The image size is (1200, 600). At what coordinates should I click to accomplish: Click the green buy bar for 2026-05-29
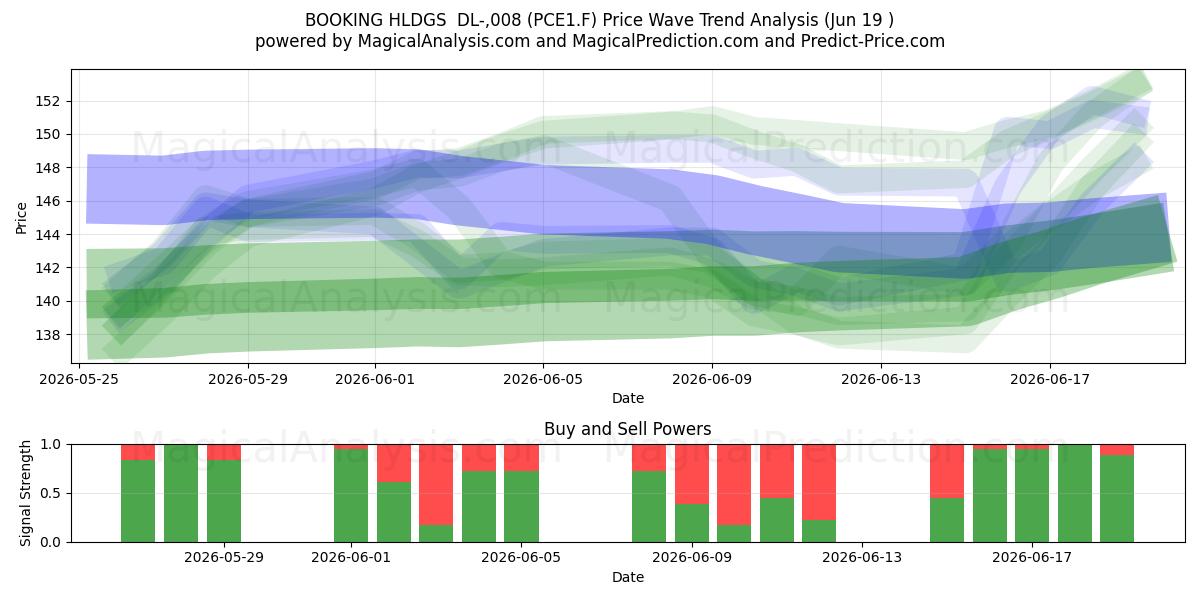[224, 501]
